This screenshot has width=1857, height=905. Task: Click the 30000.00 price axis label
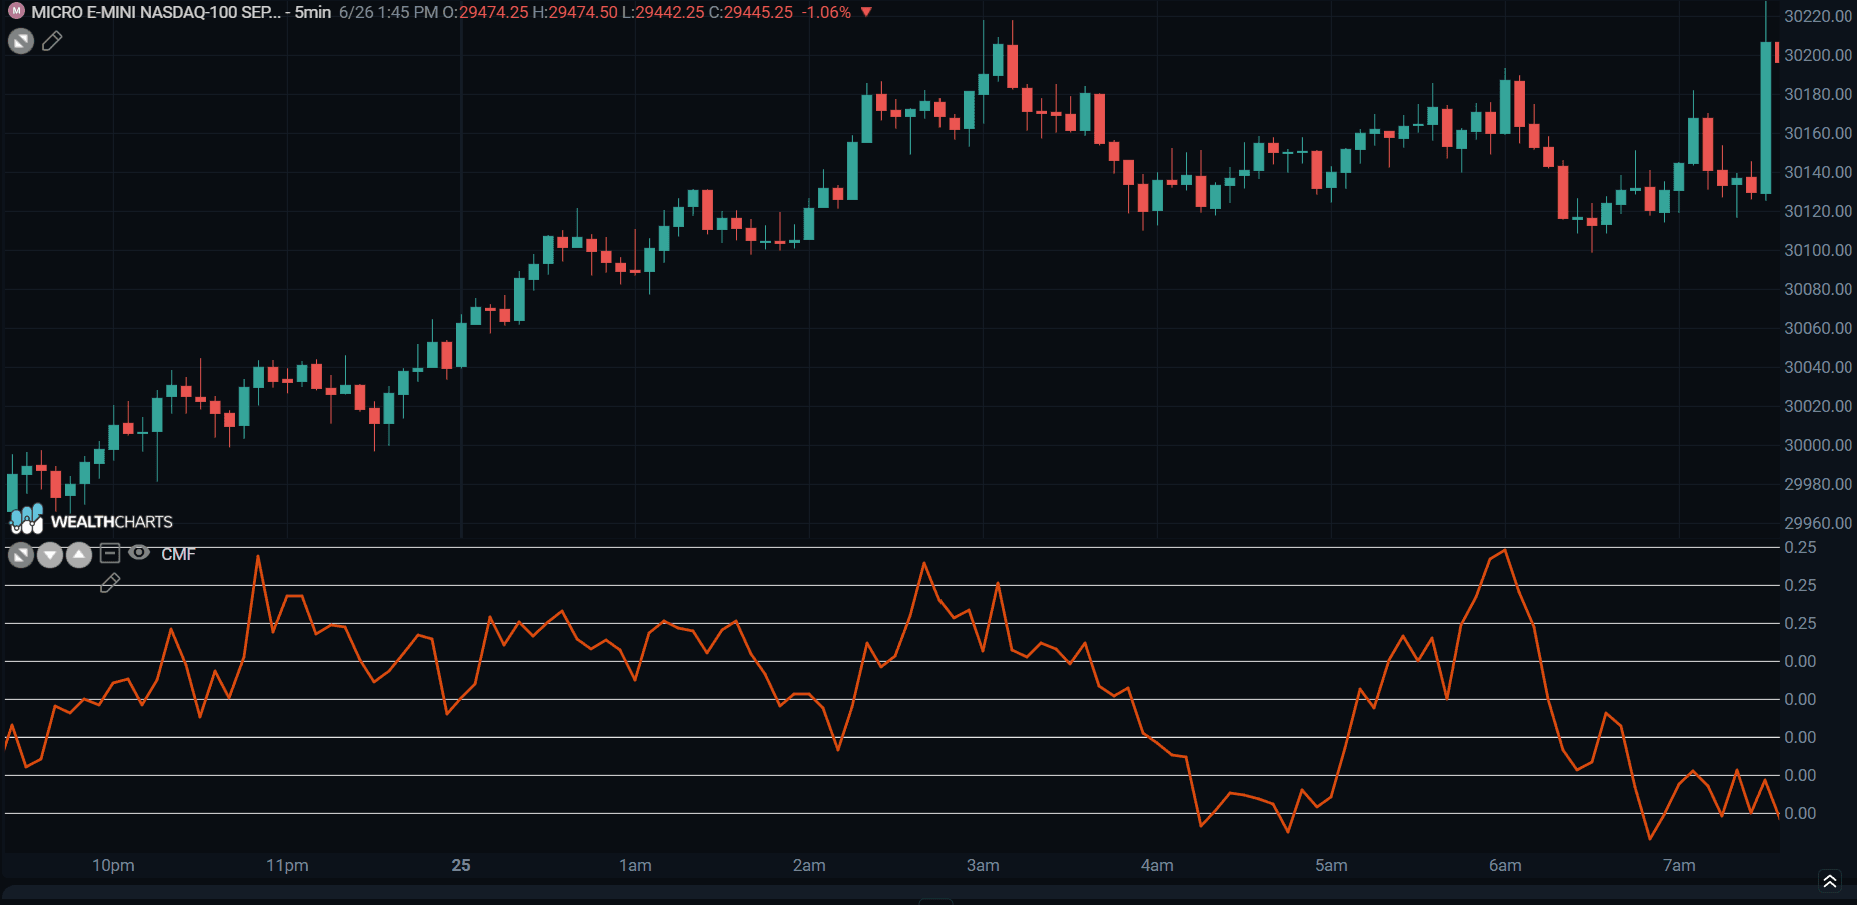[x=1818, y=445]
